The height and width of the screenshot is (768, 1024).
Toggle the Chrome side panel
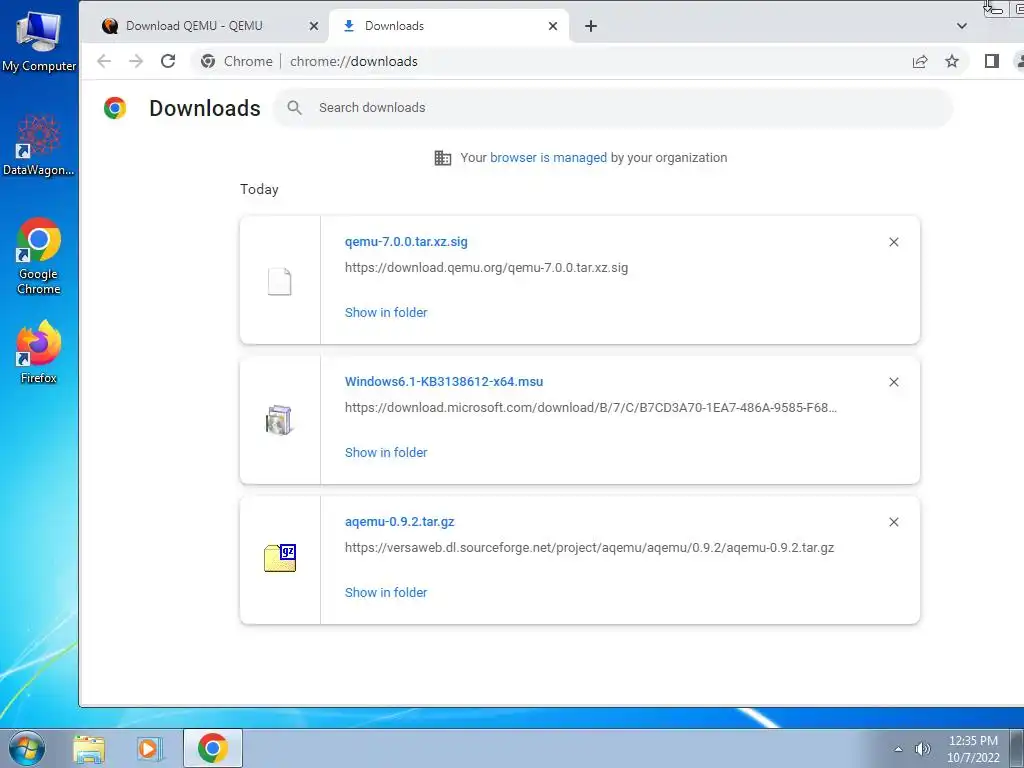click(x=991, y=61)
